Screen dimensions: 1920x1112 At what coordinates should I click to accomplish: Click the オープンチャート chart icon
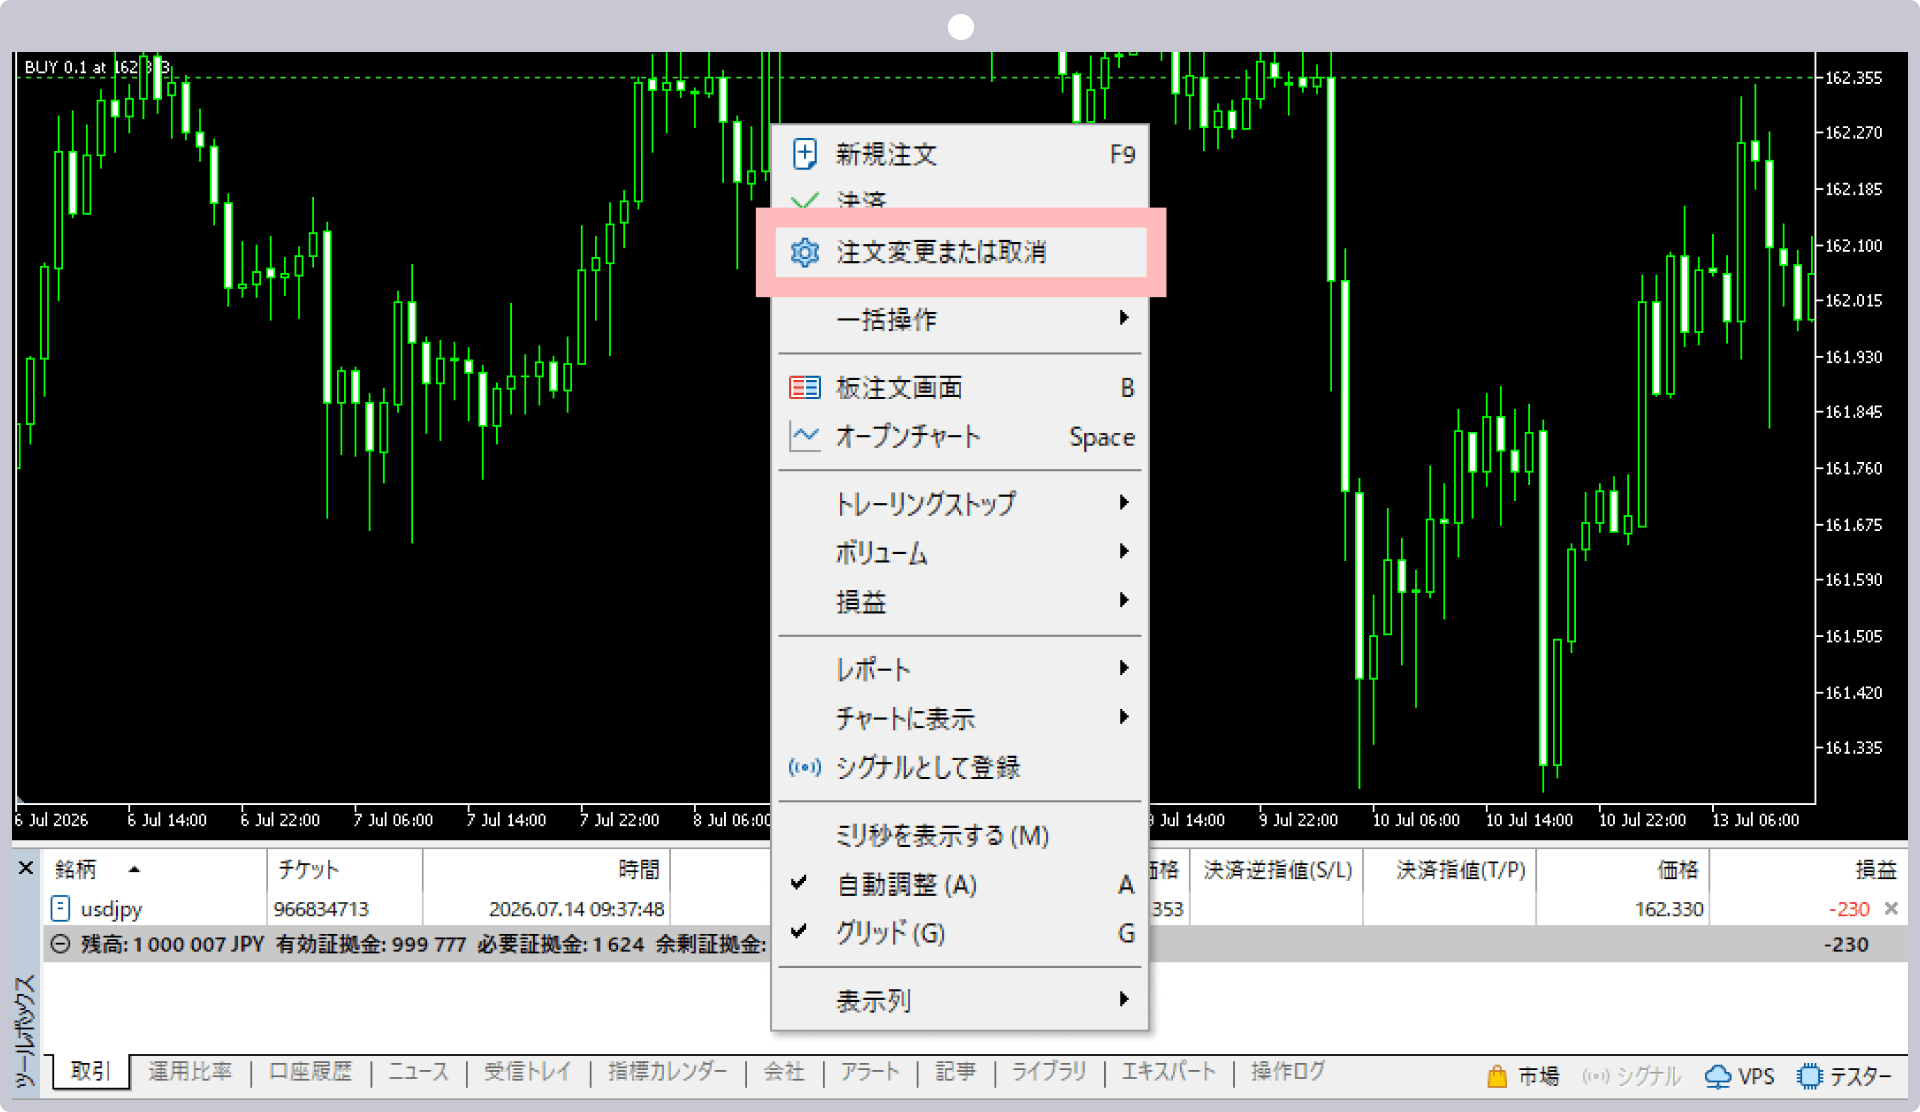804,436
